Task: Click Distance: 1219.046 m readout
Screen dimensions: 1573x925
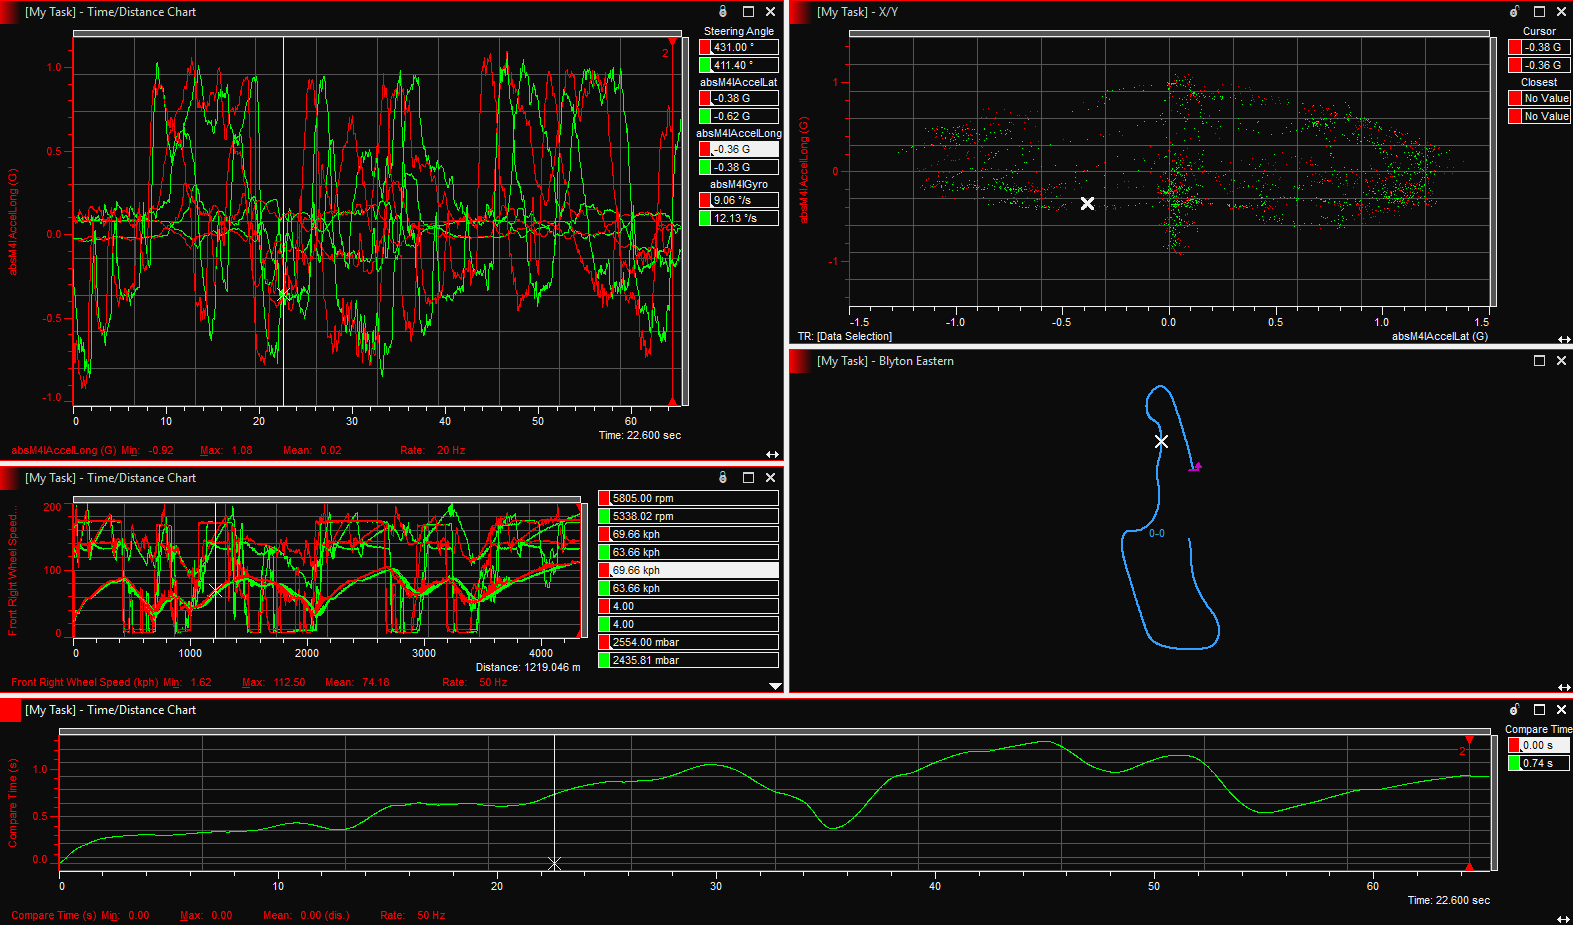Action: click(528, 667)
